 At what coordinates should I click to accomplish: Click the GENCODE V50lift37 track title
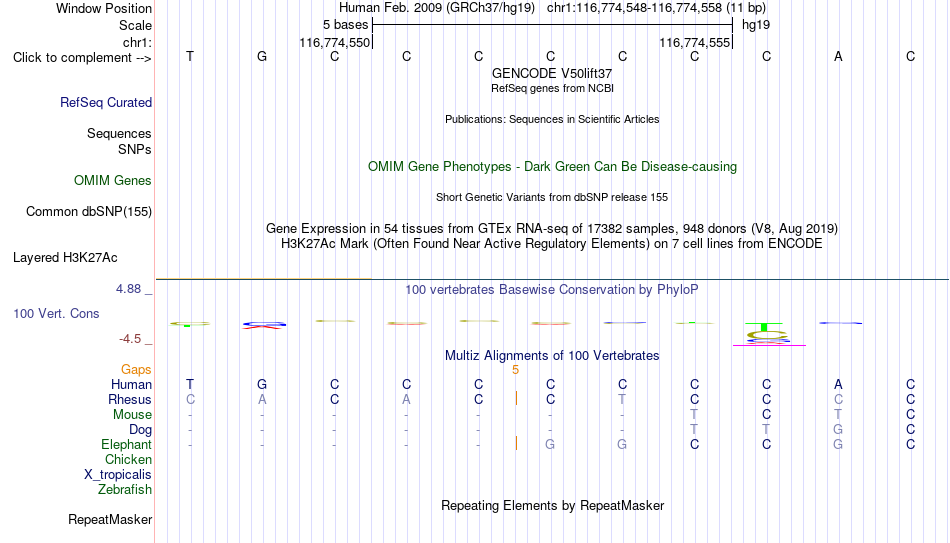point(552,73)
